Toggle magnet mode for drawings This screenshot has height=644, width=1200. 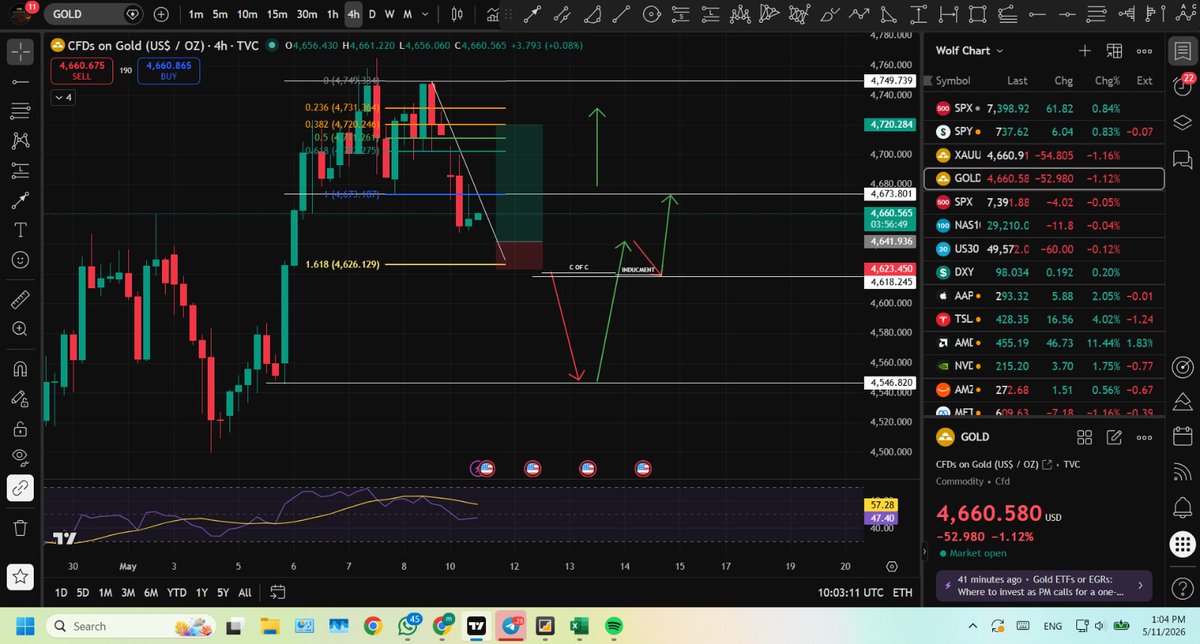click(x=20, y=368)
